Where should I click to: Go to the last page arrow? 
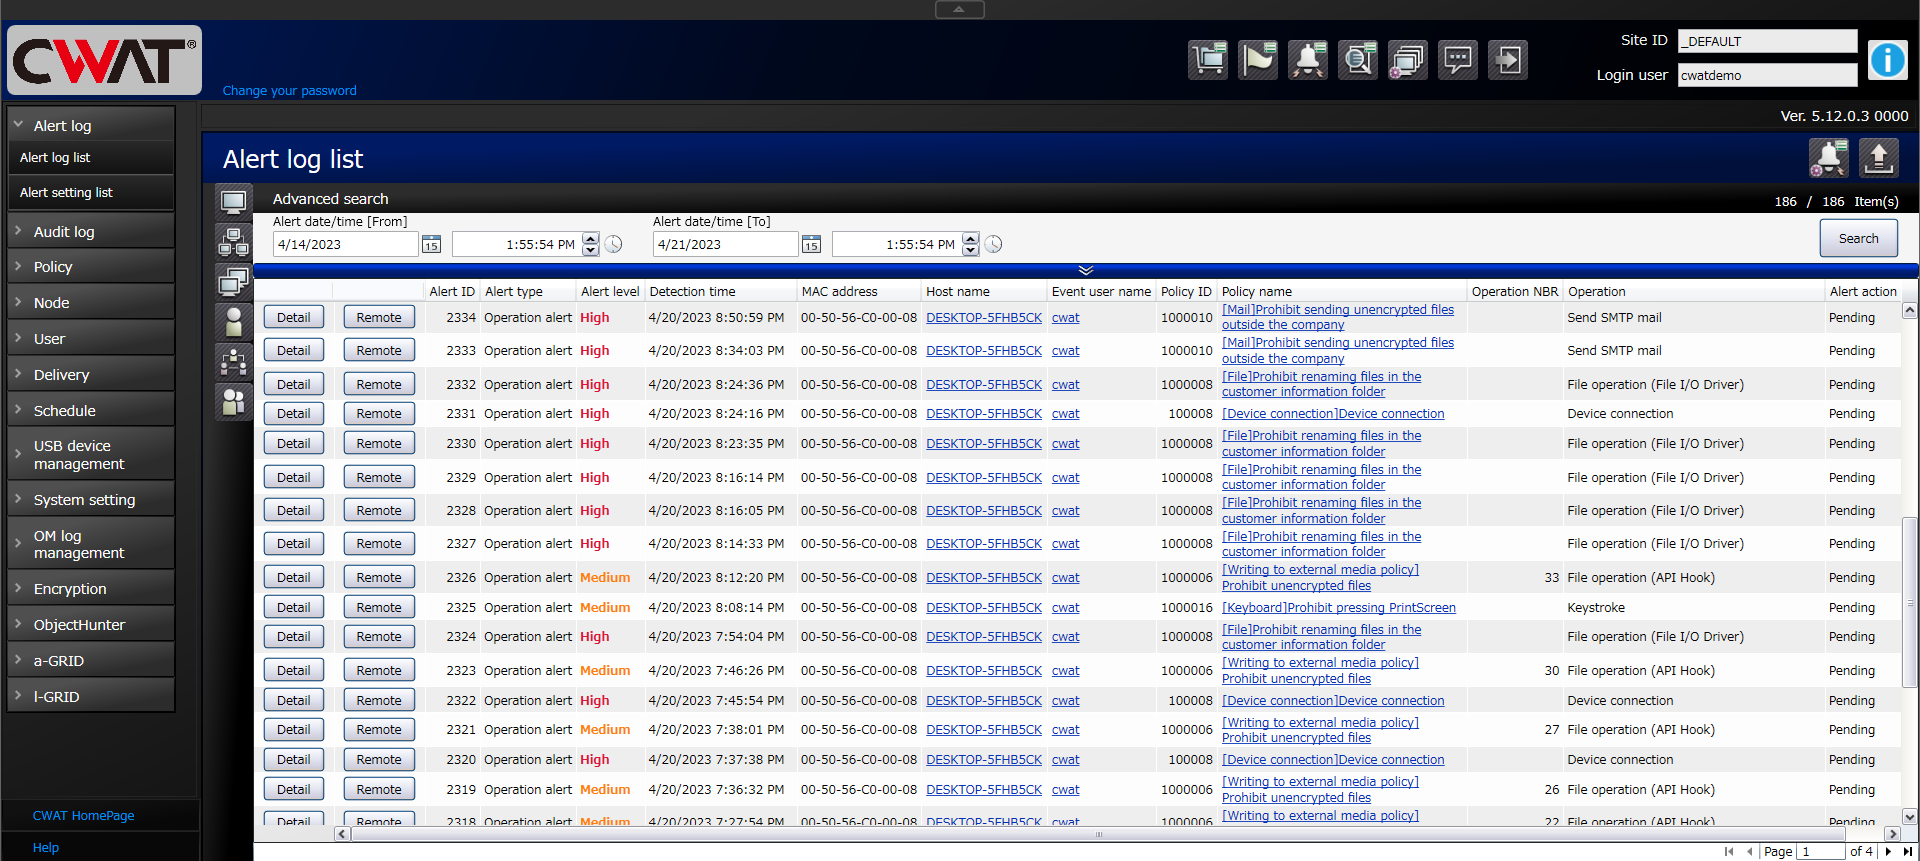pyautogui.click(x=1907, y=851)
